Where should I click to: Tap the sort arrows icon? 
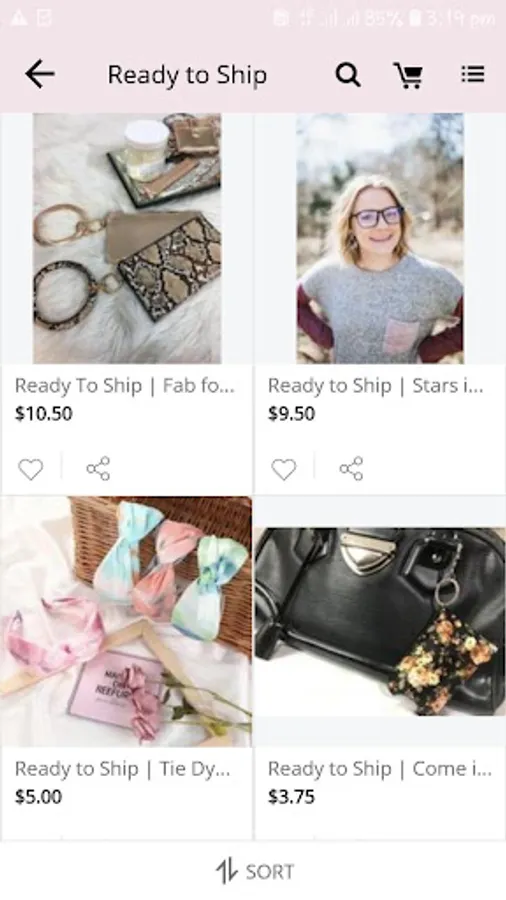coord(226,871)
